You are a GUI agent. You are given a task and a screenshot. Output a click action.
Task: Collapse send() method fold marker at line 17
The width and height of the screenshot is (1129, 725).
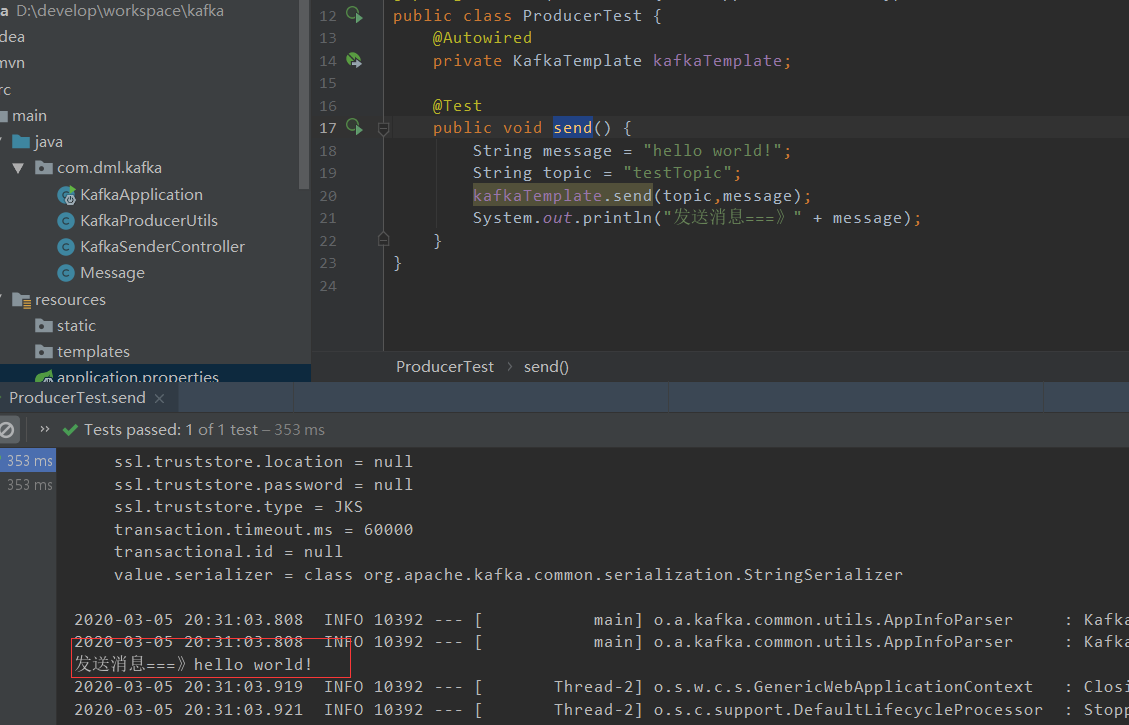tap(383, 129)
